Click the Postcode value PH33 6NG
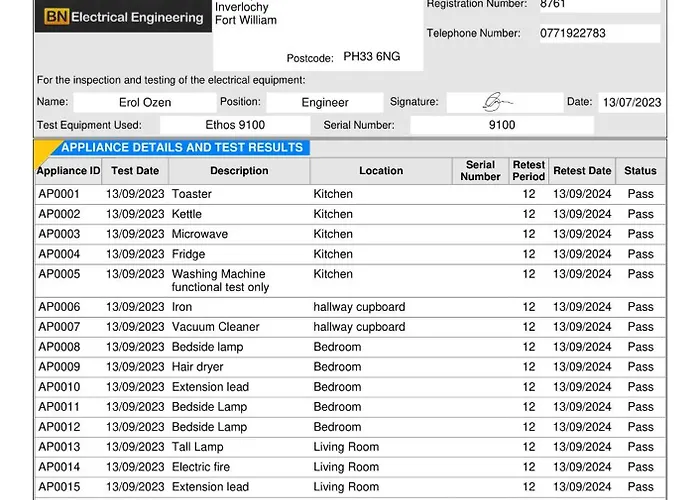The width and height of the screenshot is (700, 500). pos(371,56)
